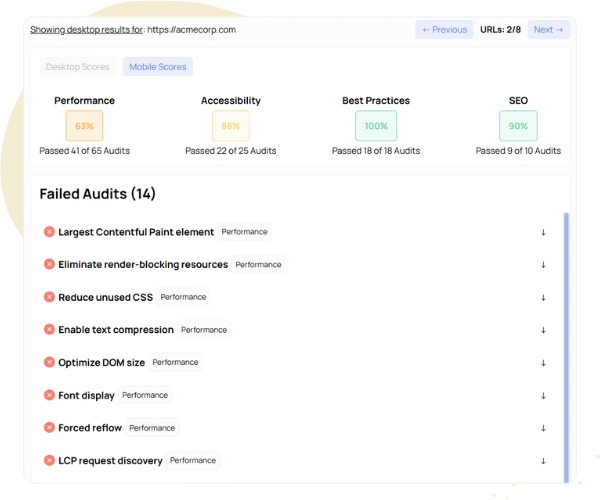The image size is (600, 500).
Task: Switch to the Desktop Scores tab
Action: click(78, 67)
